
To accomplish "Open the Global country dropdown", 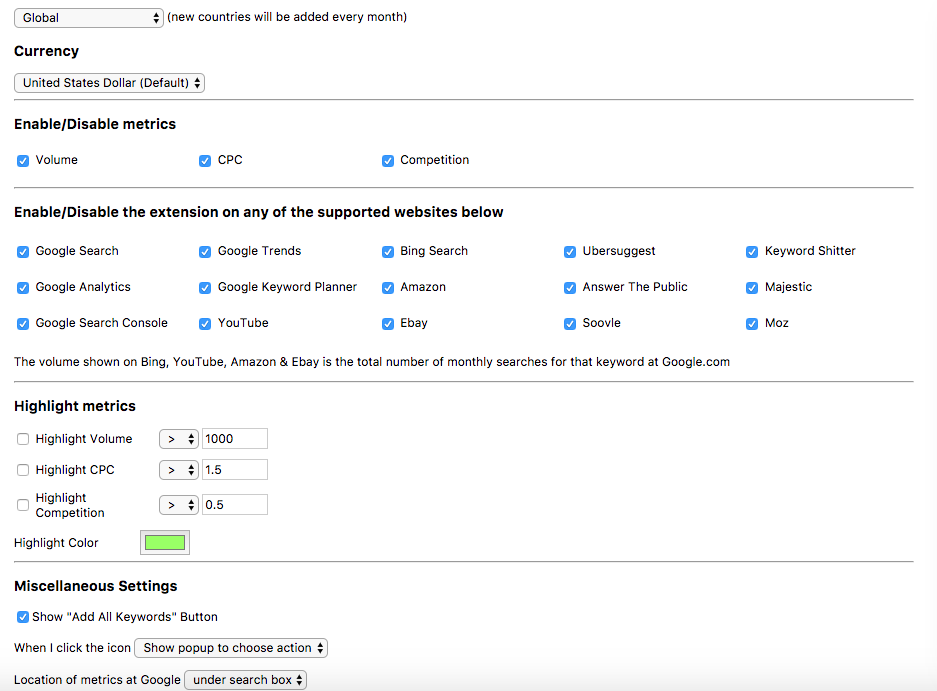I will [89, 18].
